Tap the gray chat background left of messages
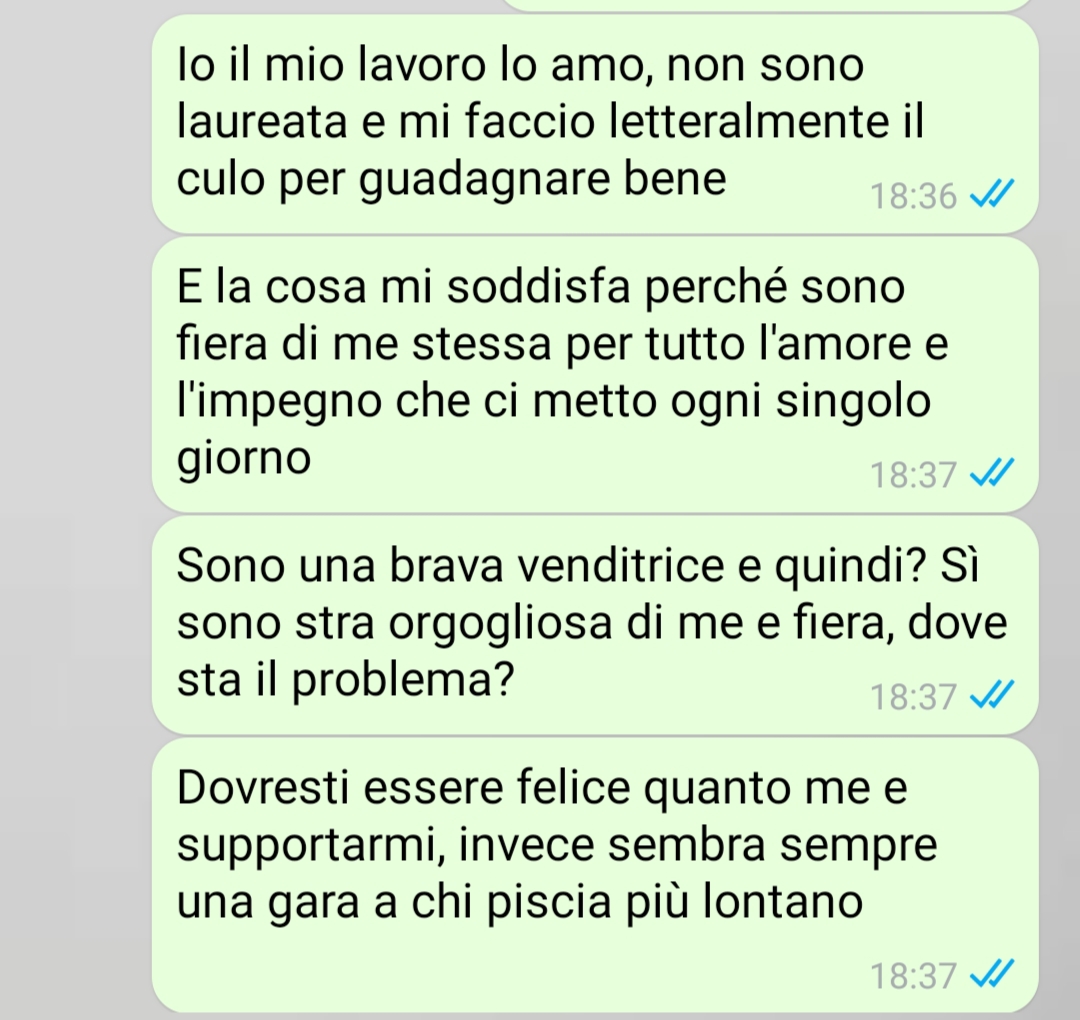The image size is (1080, 1020). pyautogui.click(x=76, y=510)
